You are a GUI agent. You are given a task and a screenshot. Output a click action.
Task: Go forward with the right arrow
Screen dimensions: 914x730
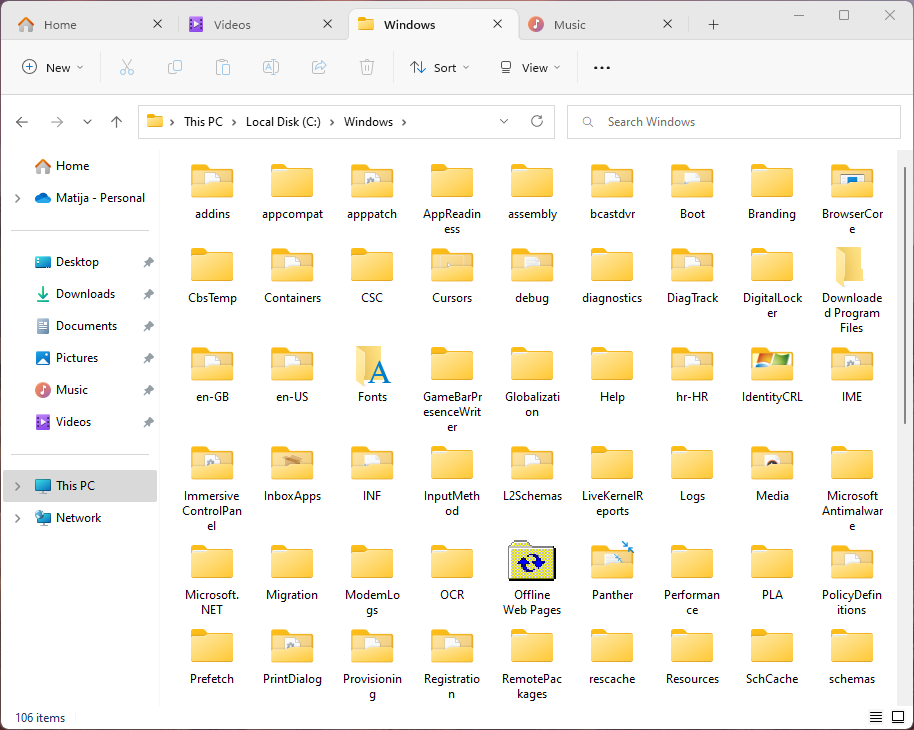pyautogui.click(x=57, y=122)
